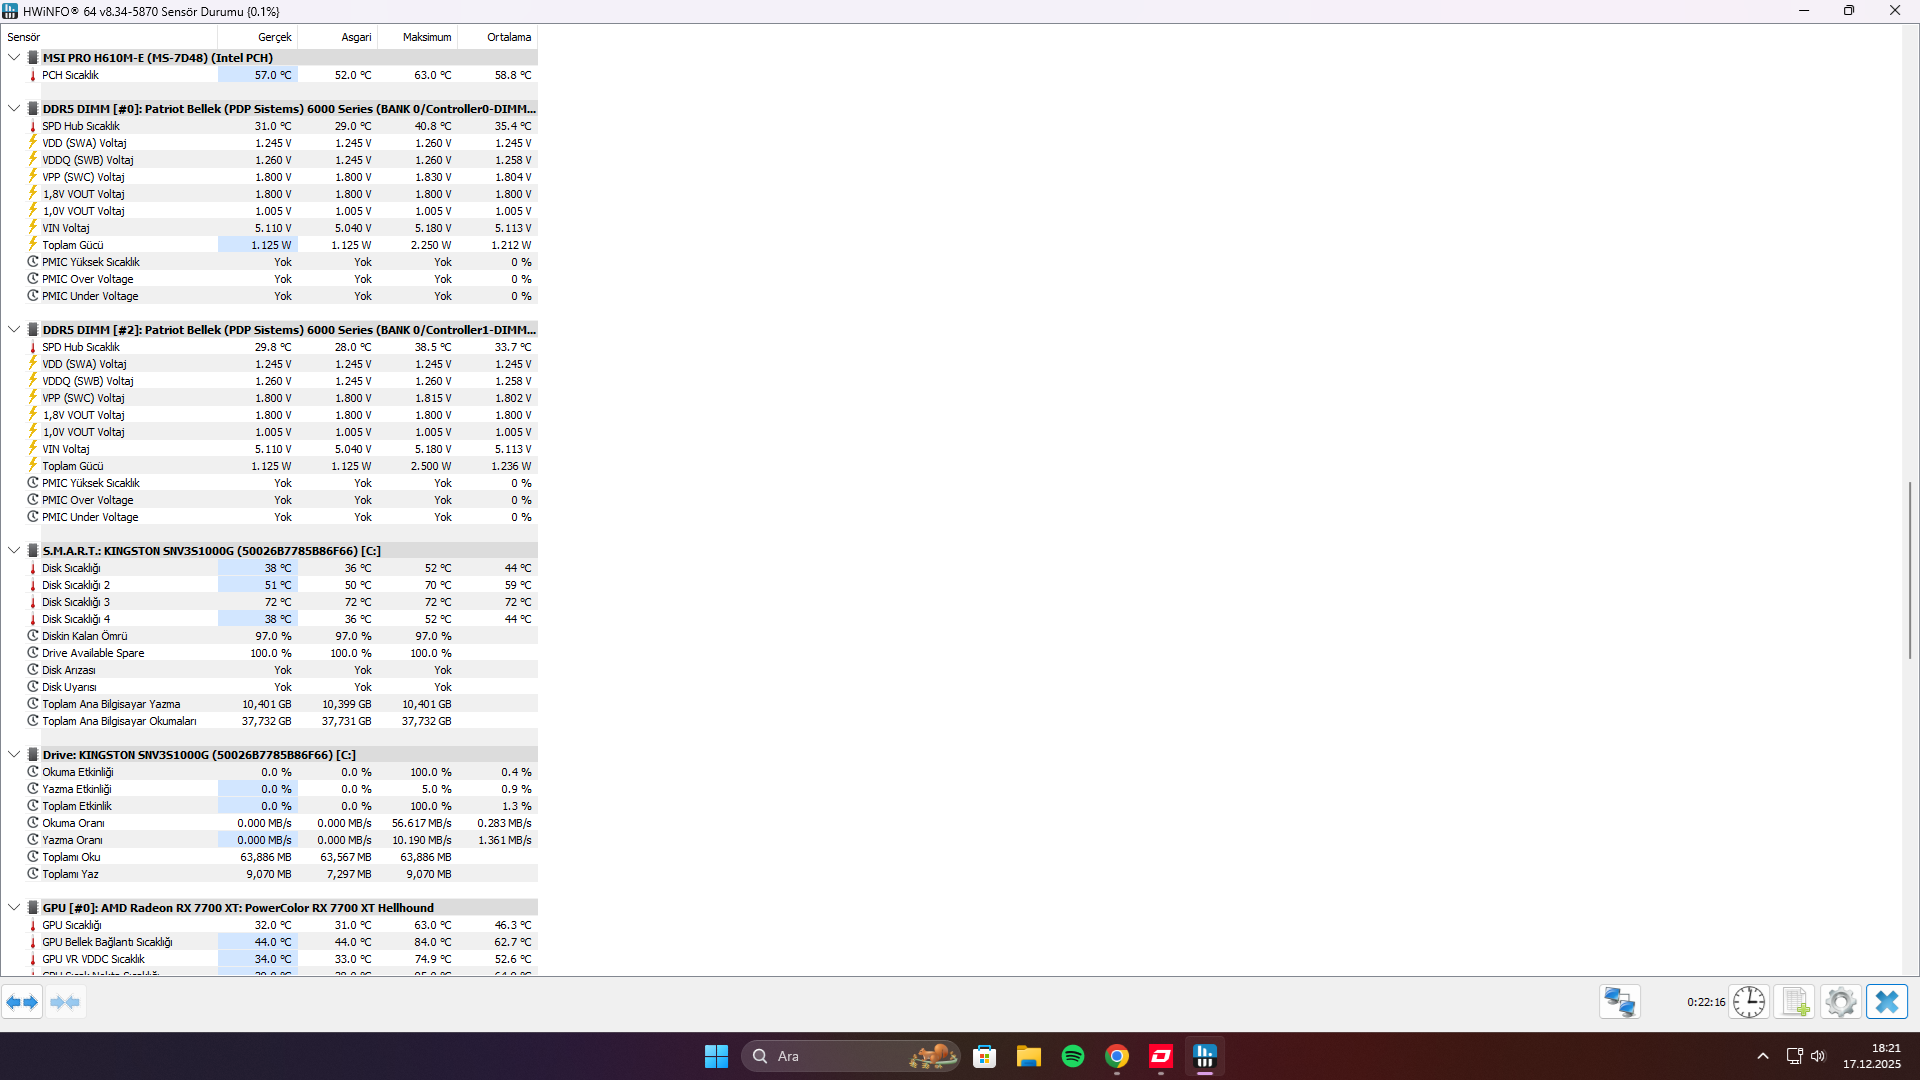Open File Explorer from the taskbar
Viewport: 1920px width, 1080px height.
pyautogui.click(x=1029, y=1056)
